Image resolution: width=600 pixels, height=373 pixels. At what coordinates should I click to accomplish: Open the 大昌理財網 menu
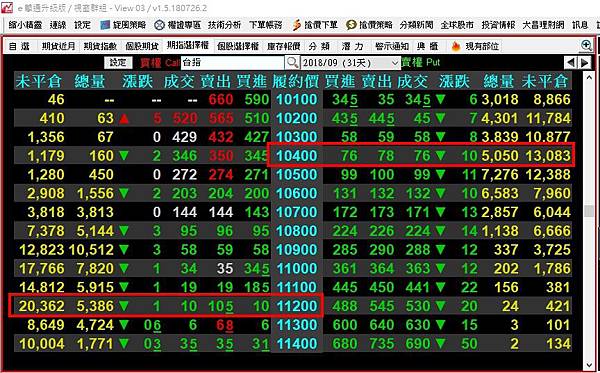point(543,25)
